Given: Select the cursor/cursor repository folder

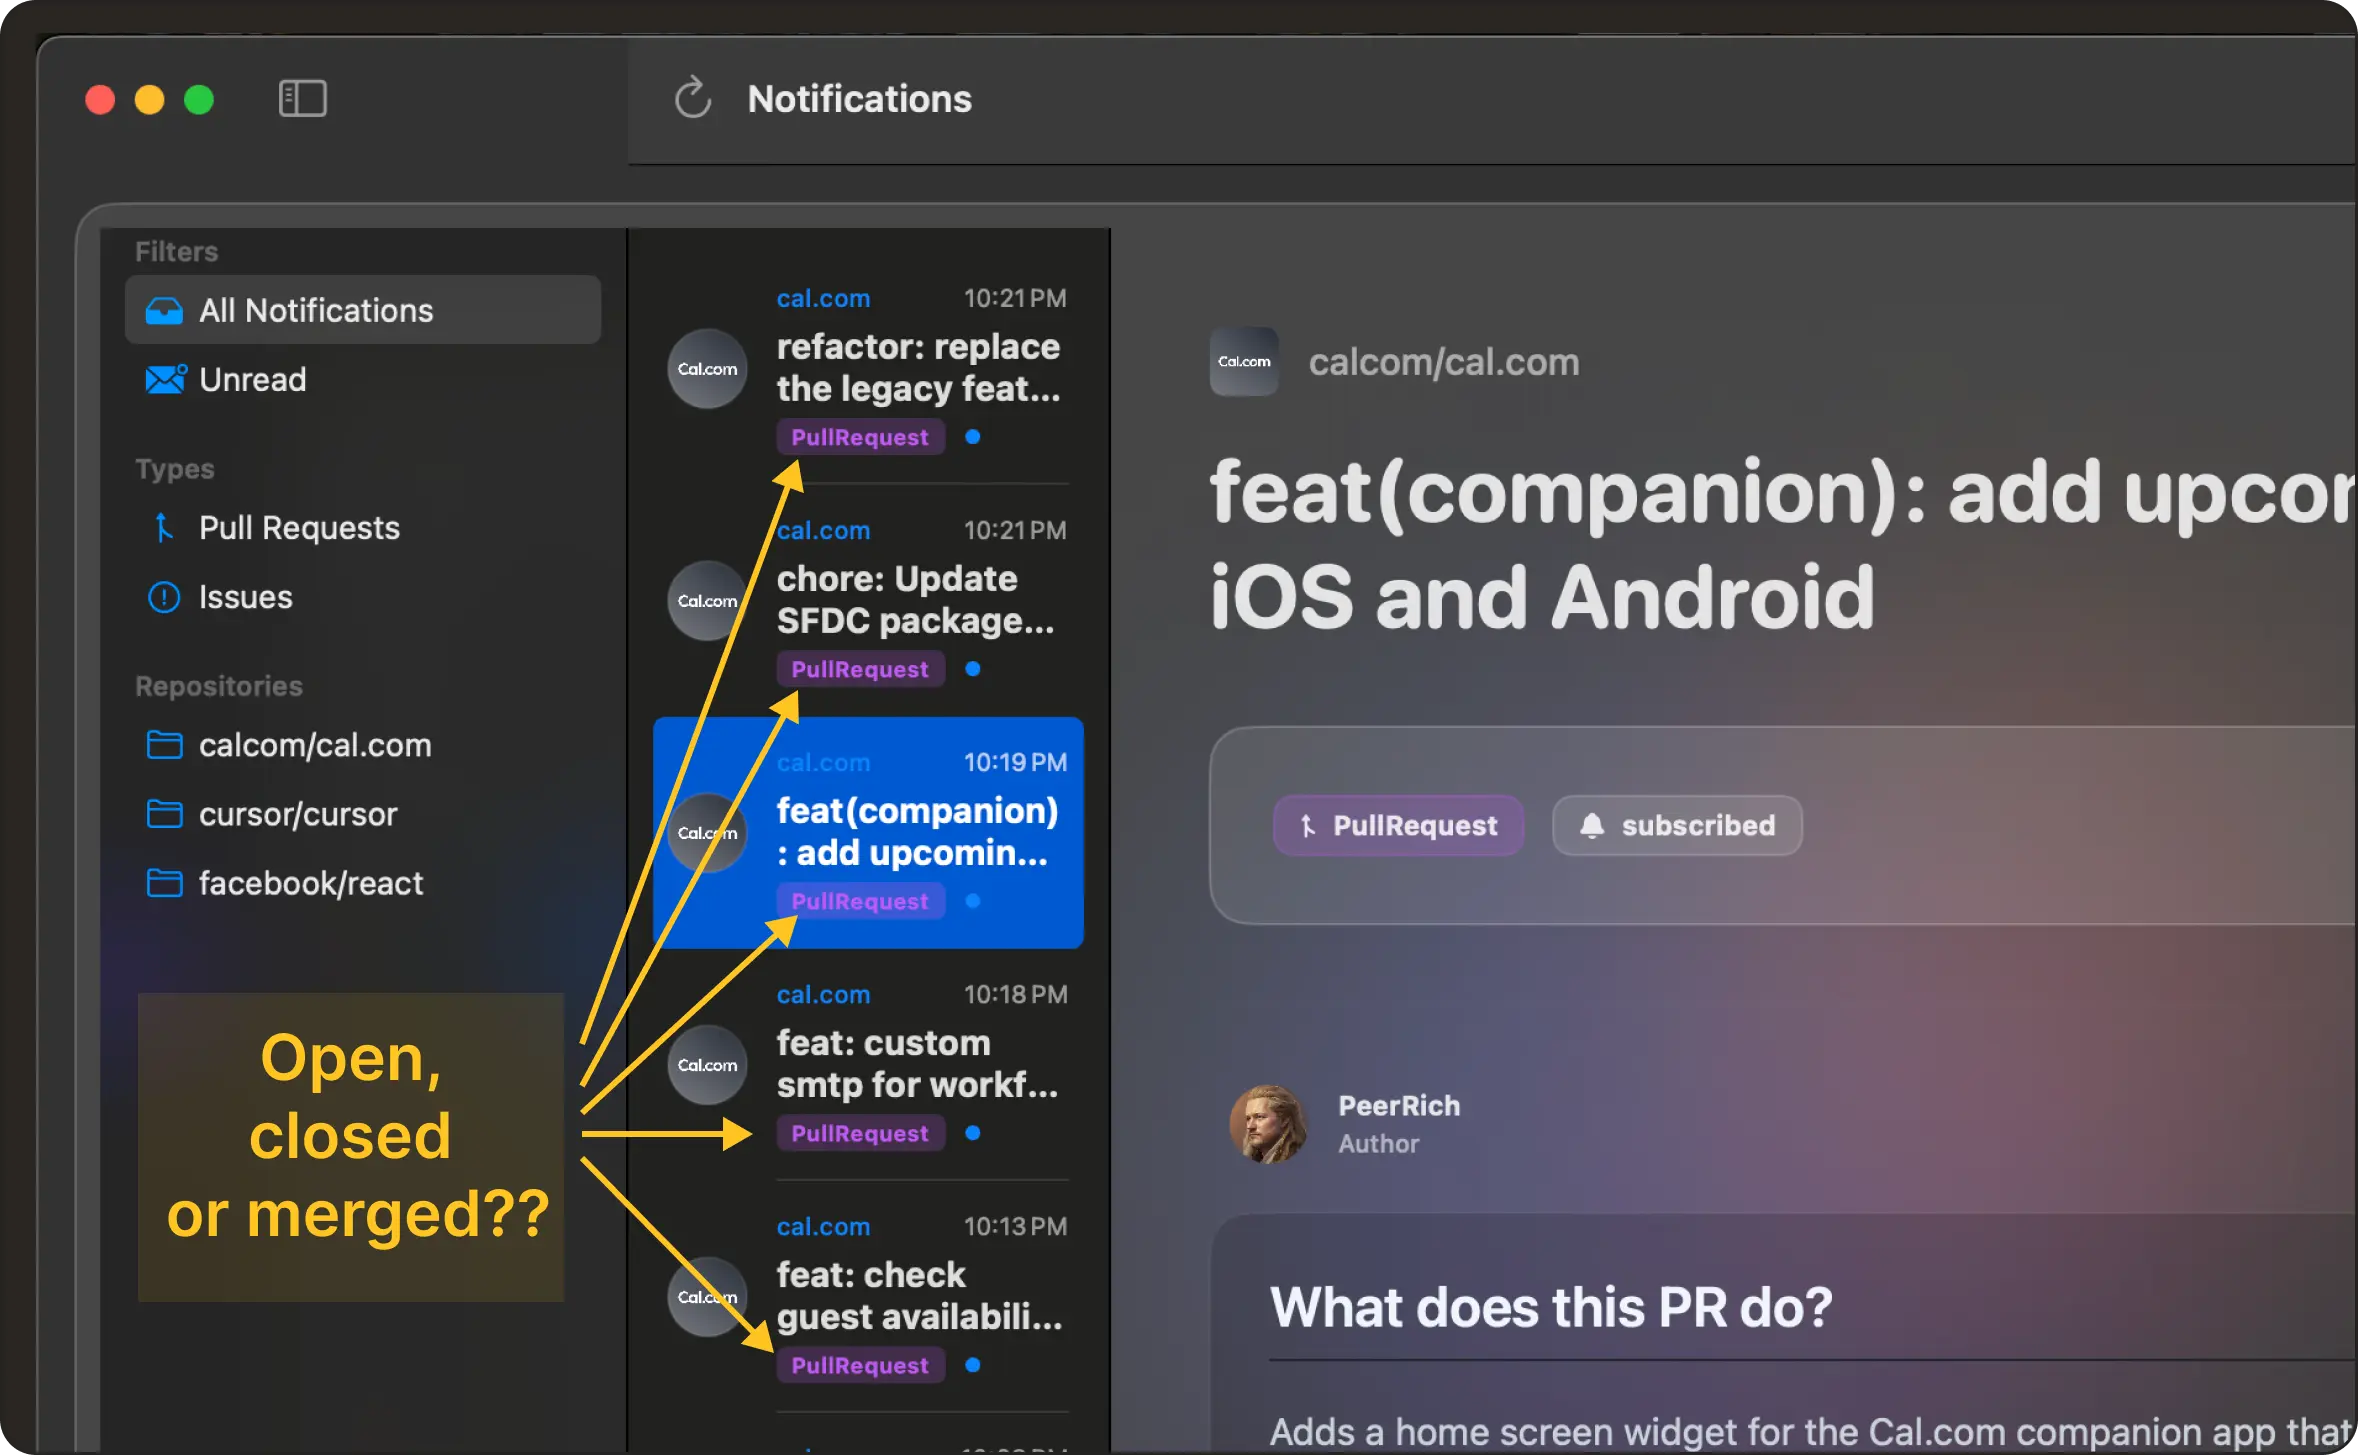Looking at the screenshot, I should (297, 814).
